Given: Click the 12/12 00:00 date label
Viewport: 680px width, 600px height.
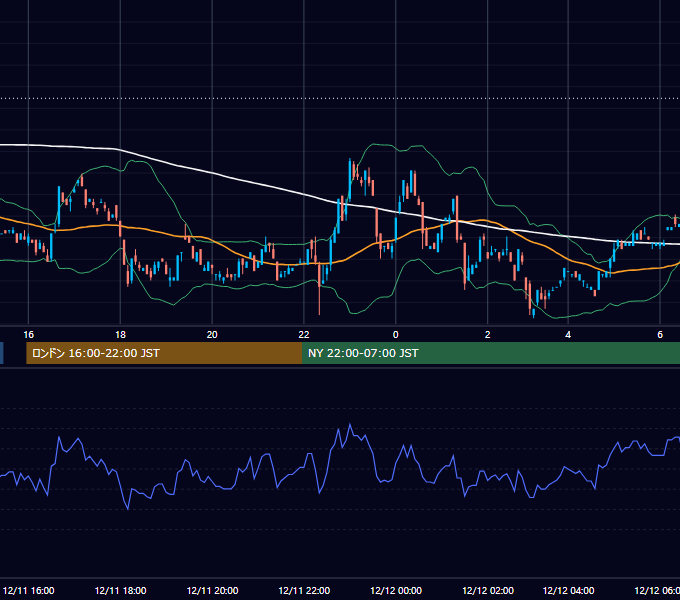Looking at the screenshot, I should [396, 590].
